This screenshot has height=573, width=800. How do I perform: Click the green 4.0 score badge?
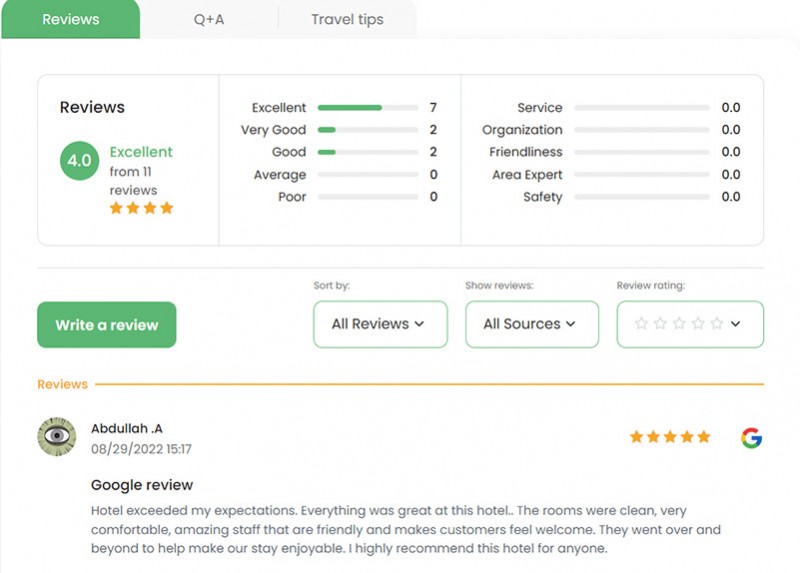(80, 161)
